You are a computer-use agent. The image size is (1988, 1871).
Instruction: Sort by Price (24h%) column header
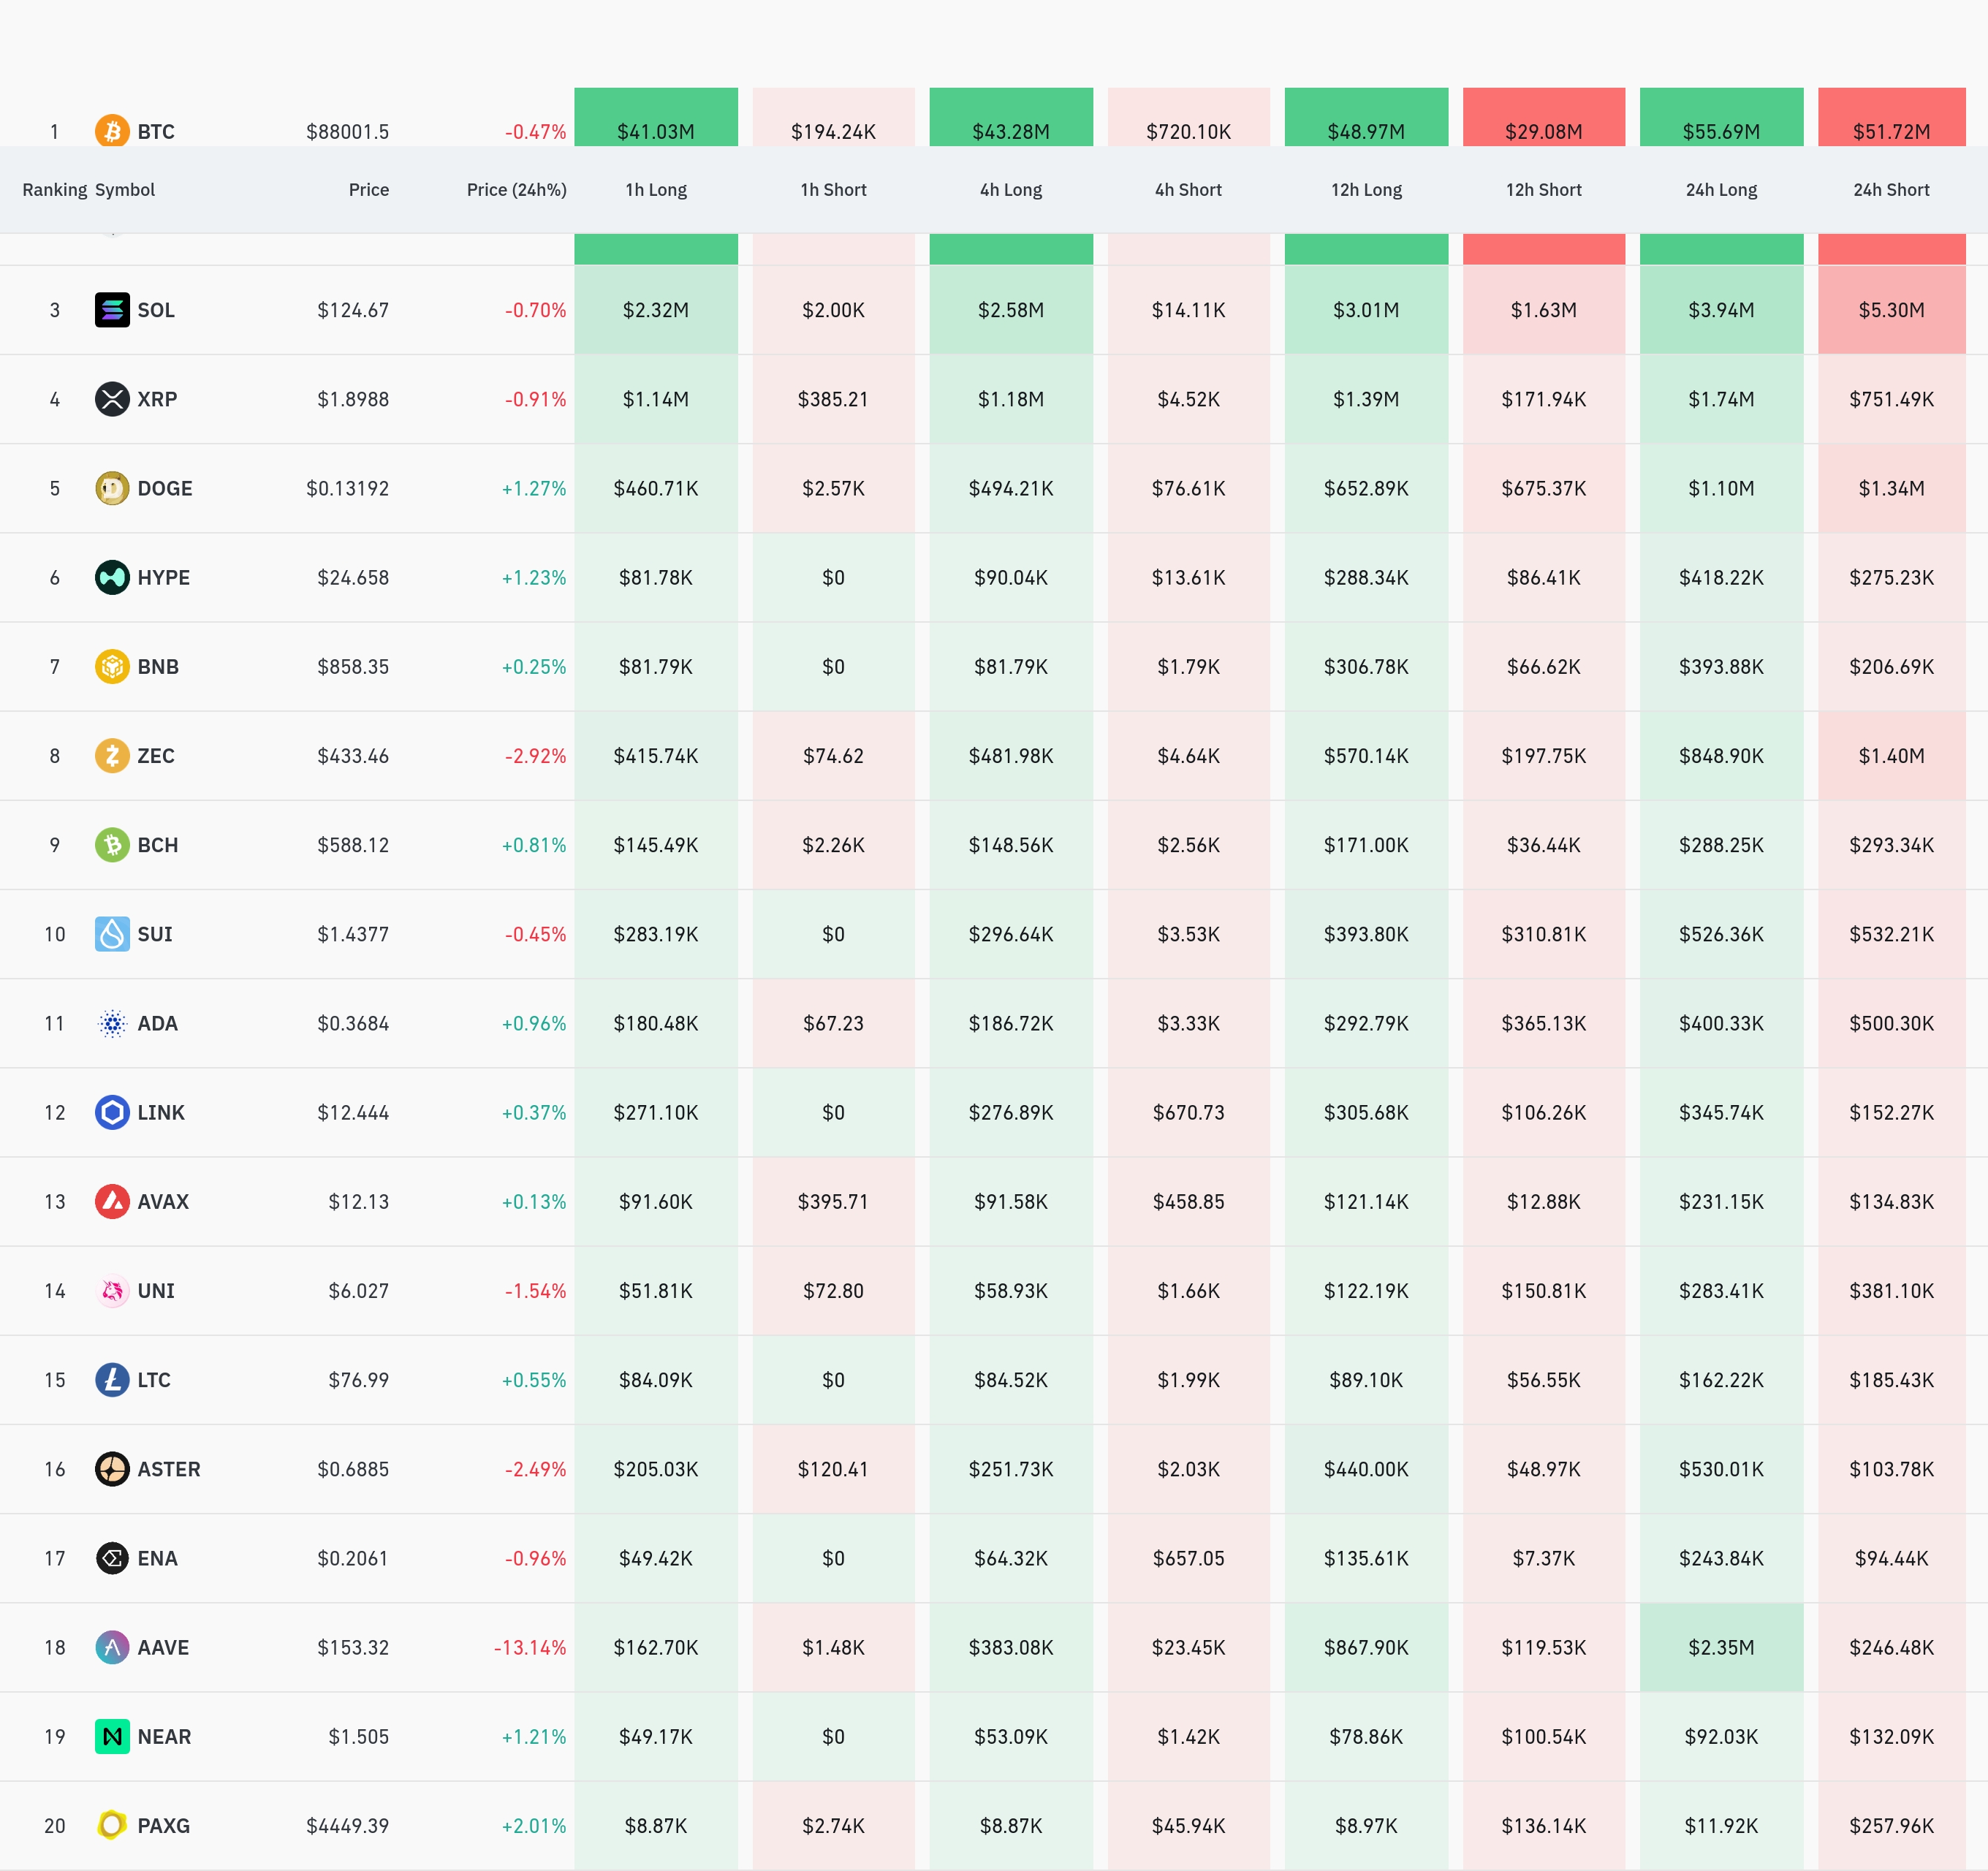point(516,190)
